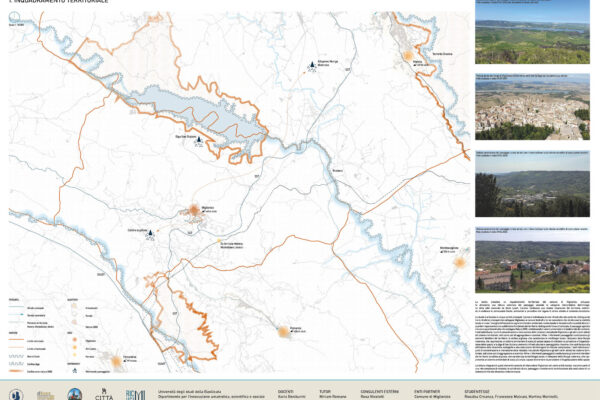Click the STUDENTESSE heading in footer

479,392
